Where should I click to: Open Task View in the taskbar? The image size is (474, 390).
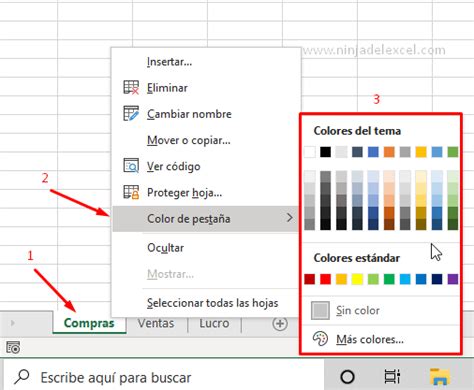(x=392, y=377)
